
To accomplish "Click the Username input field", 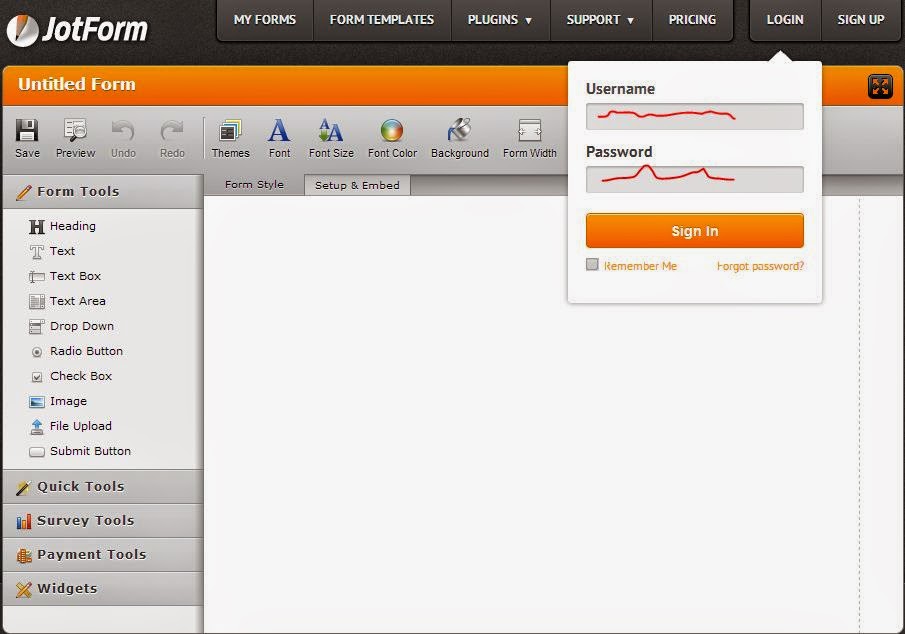I will pos(694,117).
